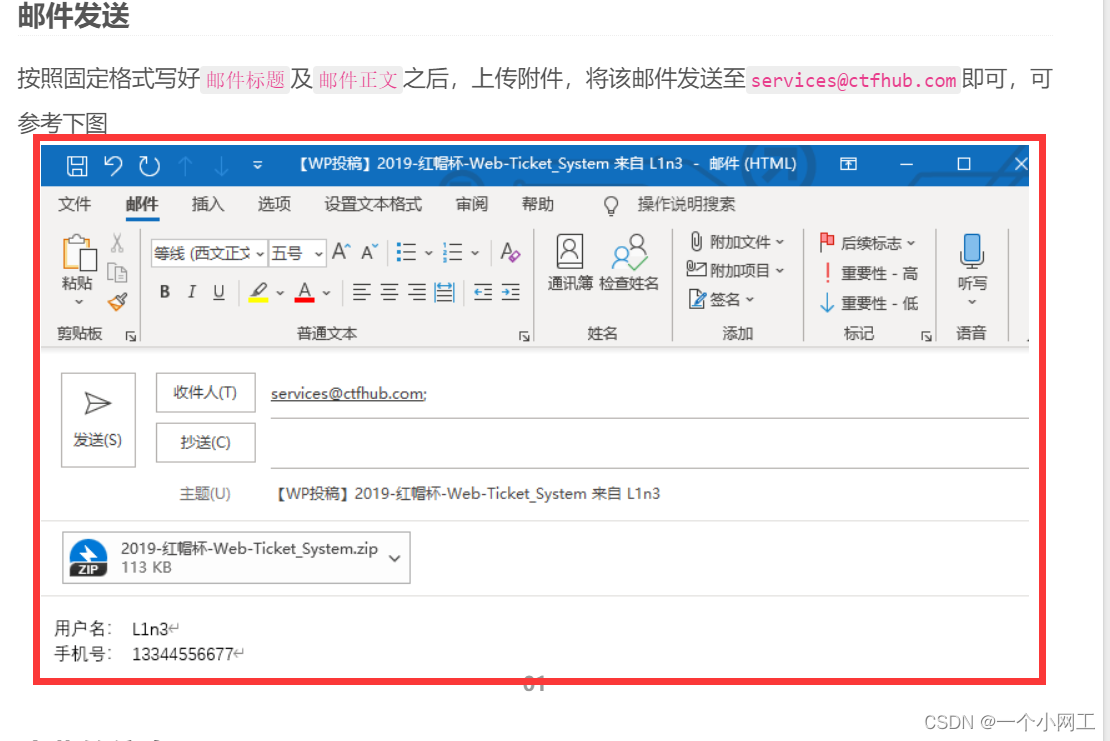Open the 审阅 Review tab

point(471,205)
